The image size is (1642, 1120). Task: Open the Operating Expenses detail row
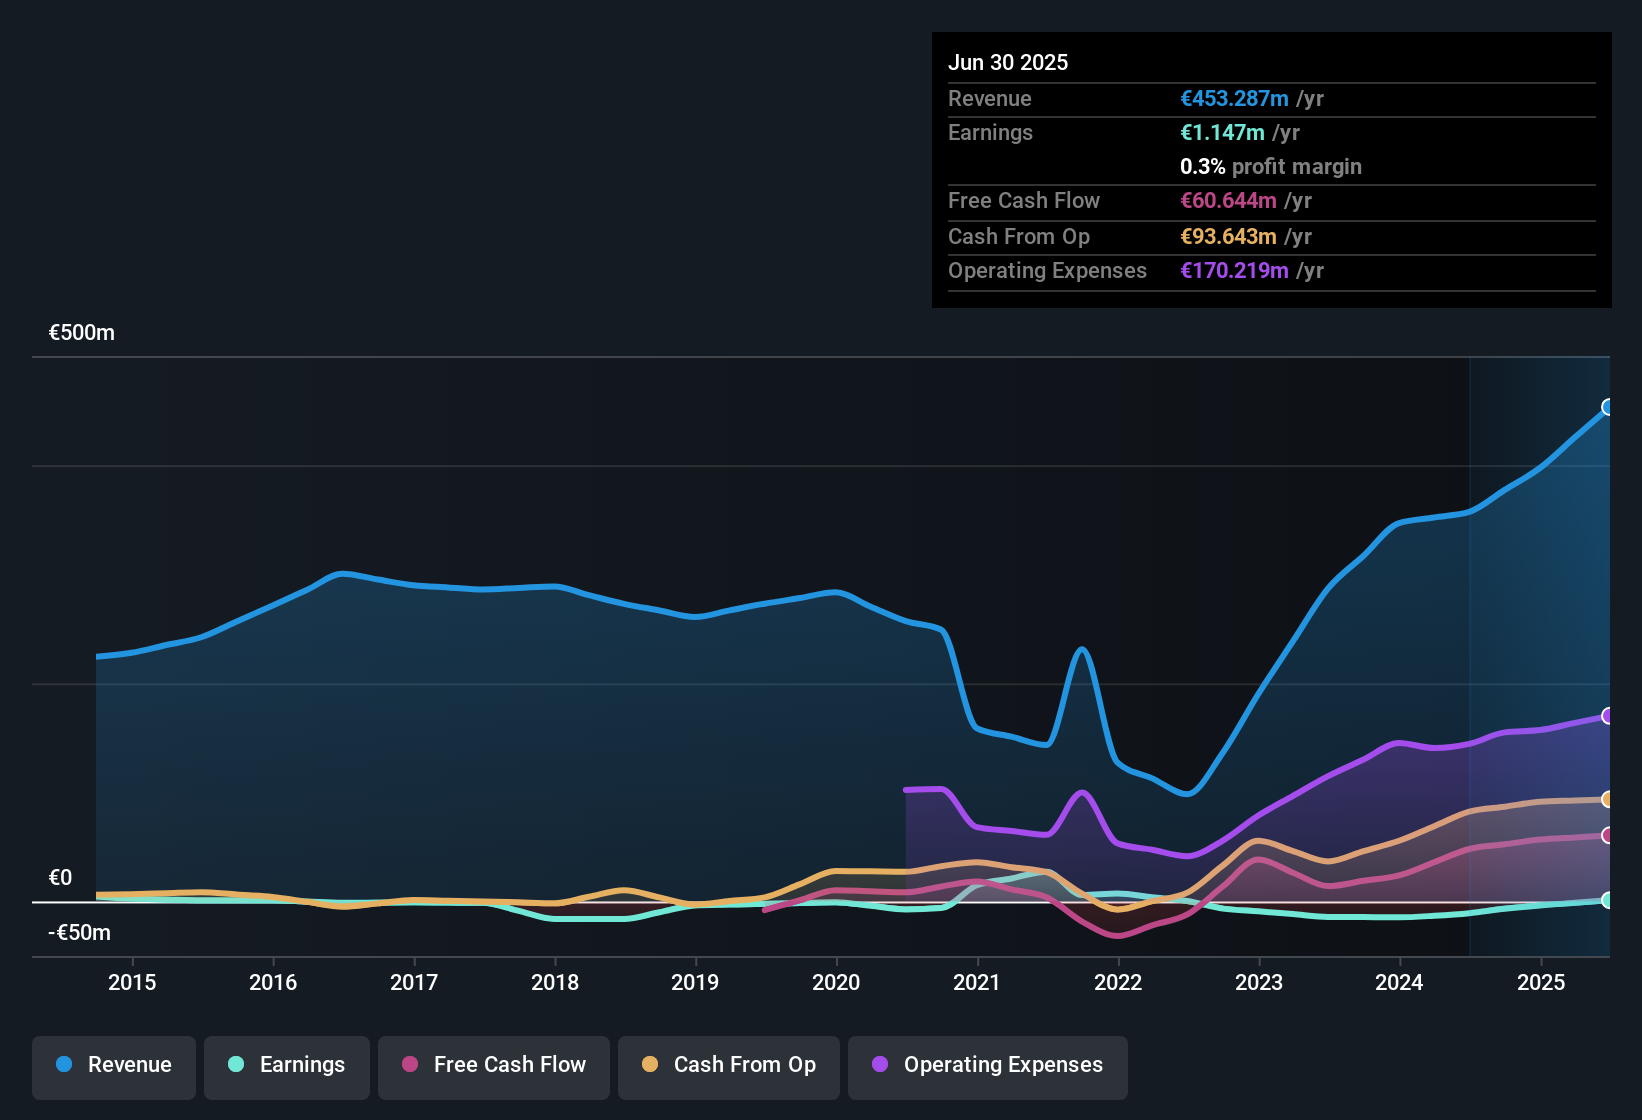[x=1047, y=271]
